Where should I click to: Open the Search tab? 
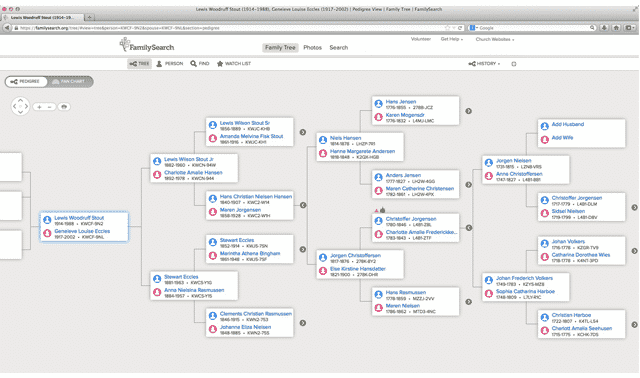(339, 48)
